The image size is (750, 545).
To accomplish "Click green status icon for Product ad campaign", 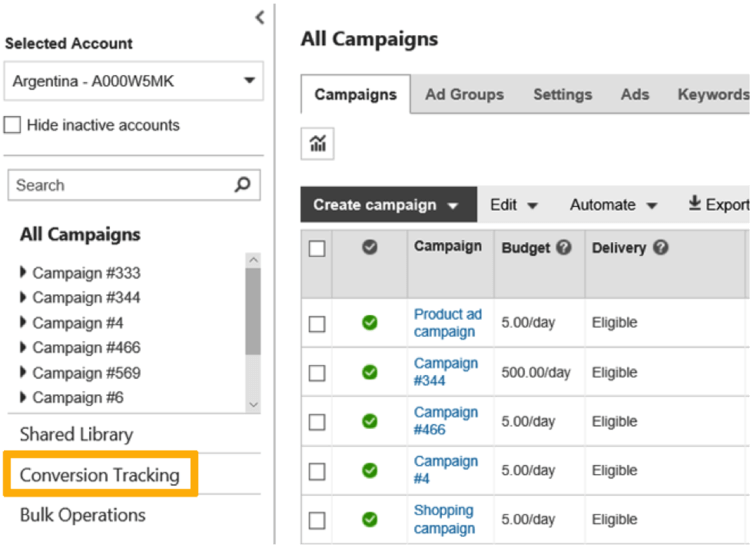I will click(x=369, y=323).
